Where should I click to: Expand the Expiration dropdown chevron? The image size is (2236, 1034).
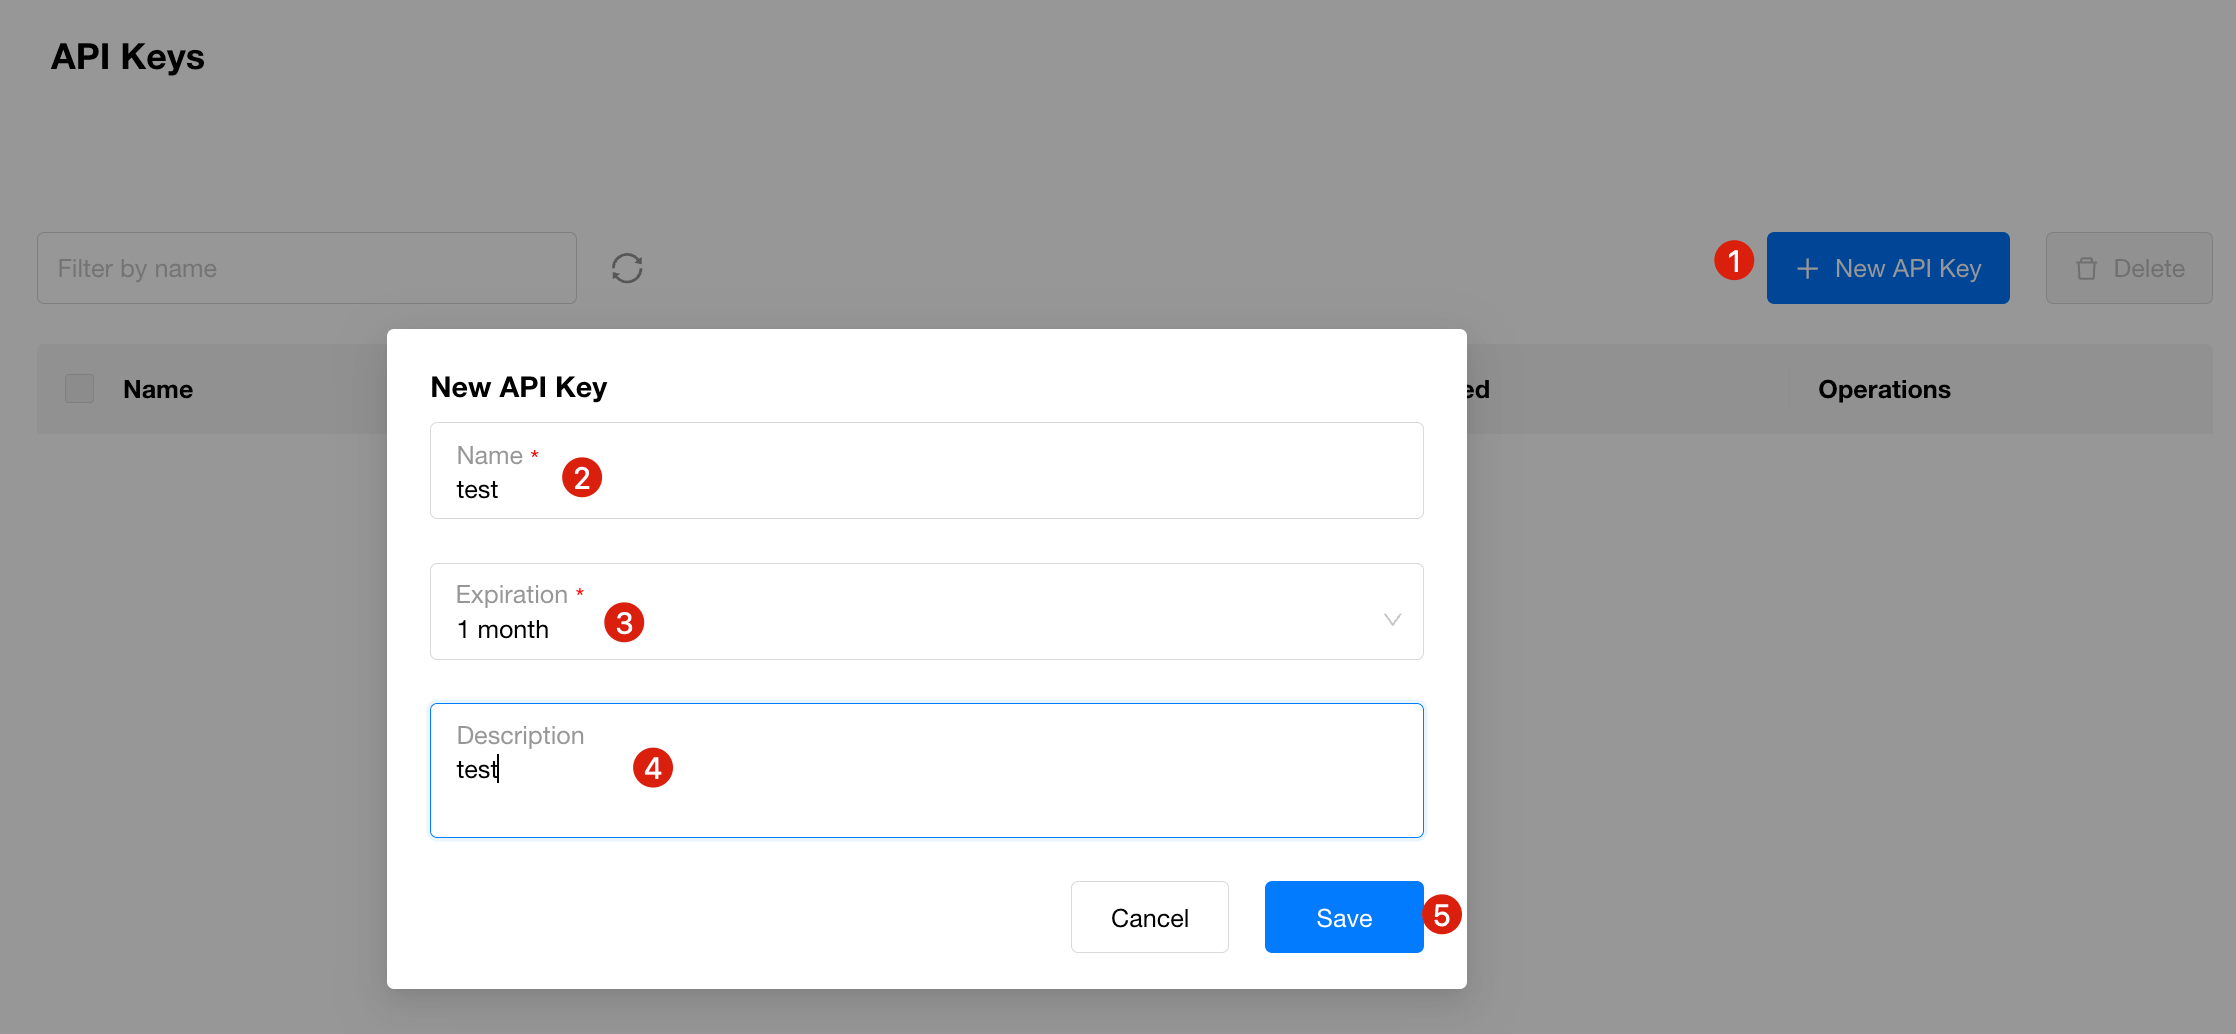(x=1392, y=620)
